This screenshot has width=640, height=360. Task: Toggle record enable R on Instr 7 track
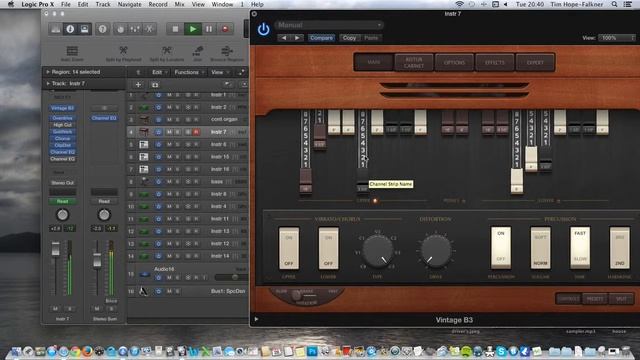tap(196, 132)
